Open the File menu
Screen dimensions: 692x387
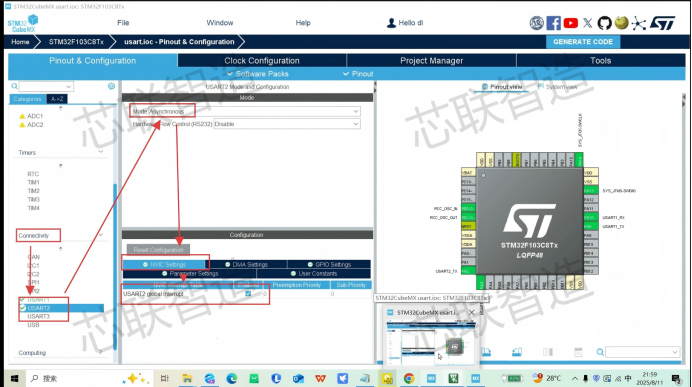pyautogui.click(x=123, y=23)
